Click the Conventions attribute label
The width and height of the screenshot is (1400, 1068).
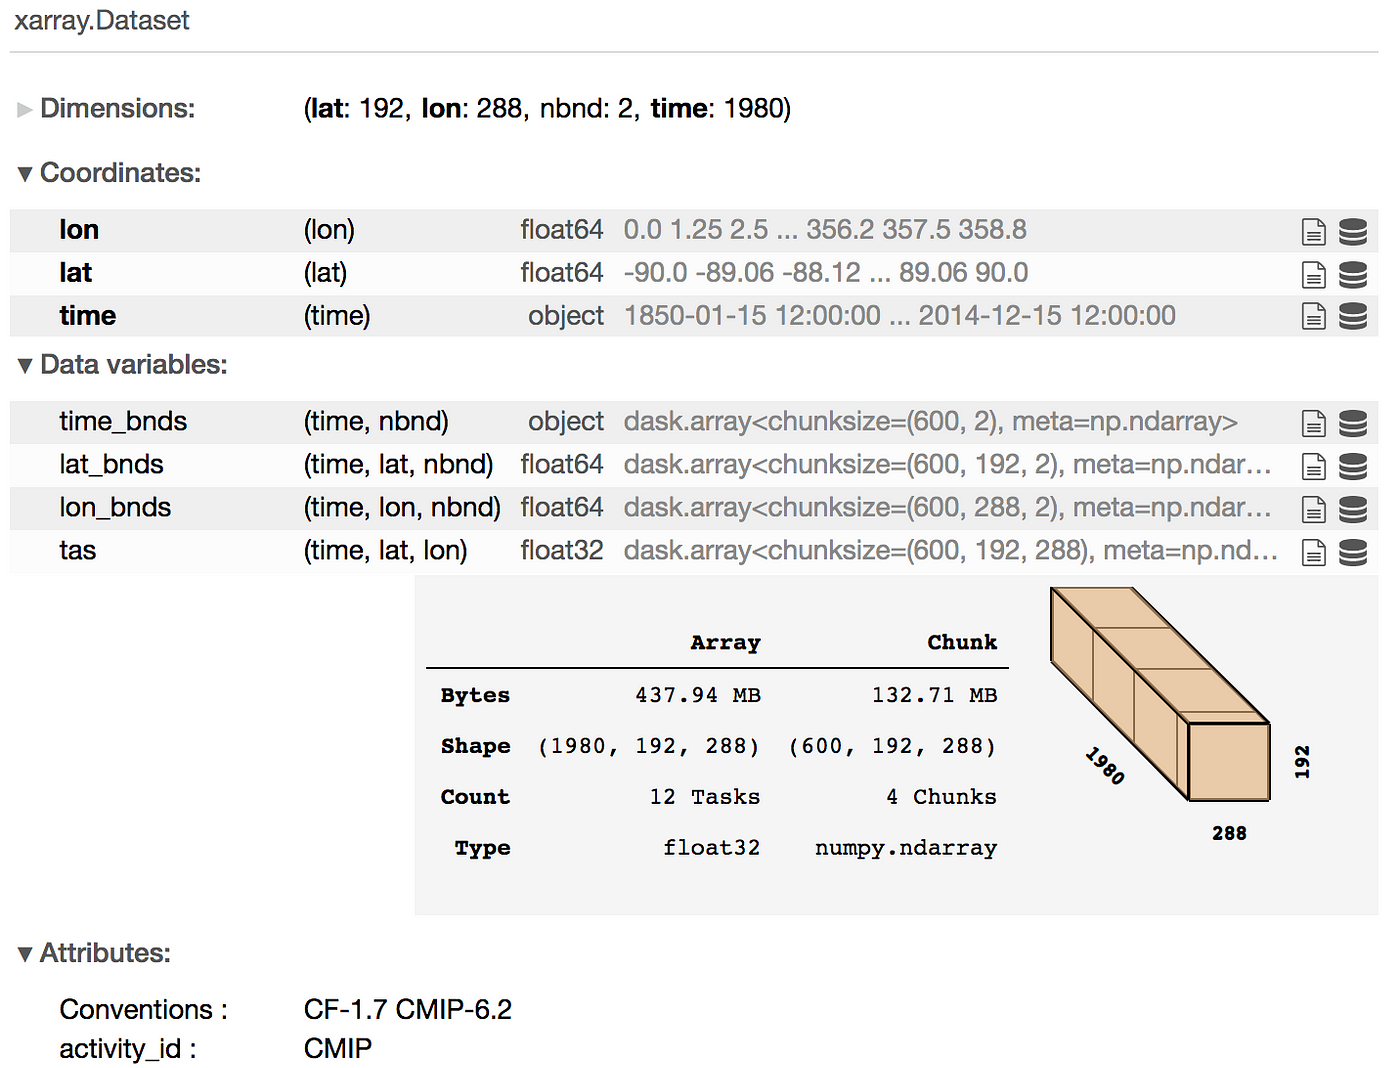(x=144, y=1010)
